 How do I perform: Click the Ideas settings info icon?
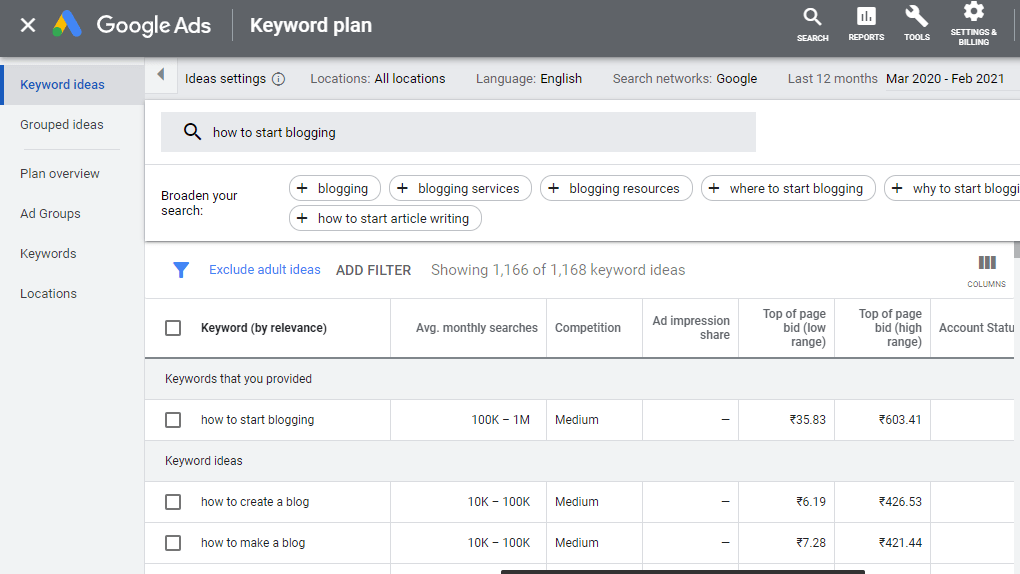(x=278, y=79)
